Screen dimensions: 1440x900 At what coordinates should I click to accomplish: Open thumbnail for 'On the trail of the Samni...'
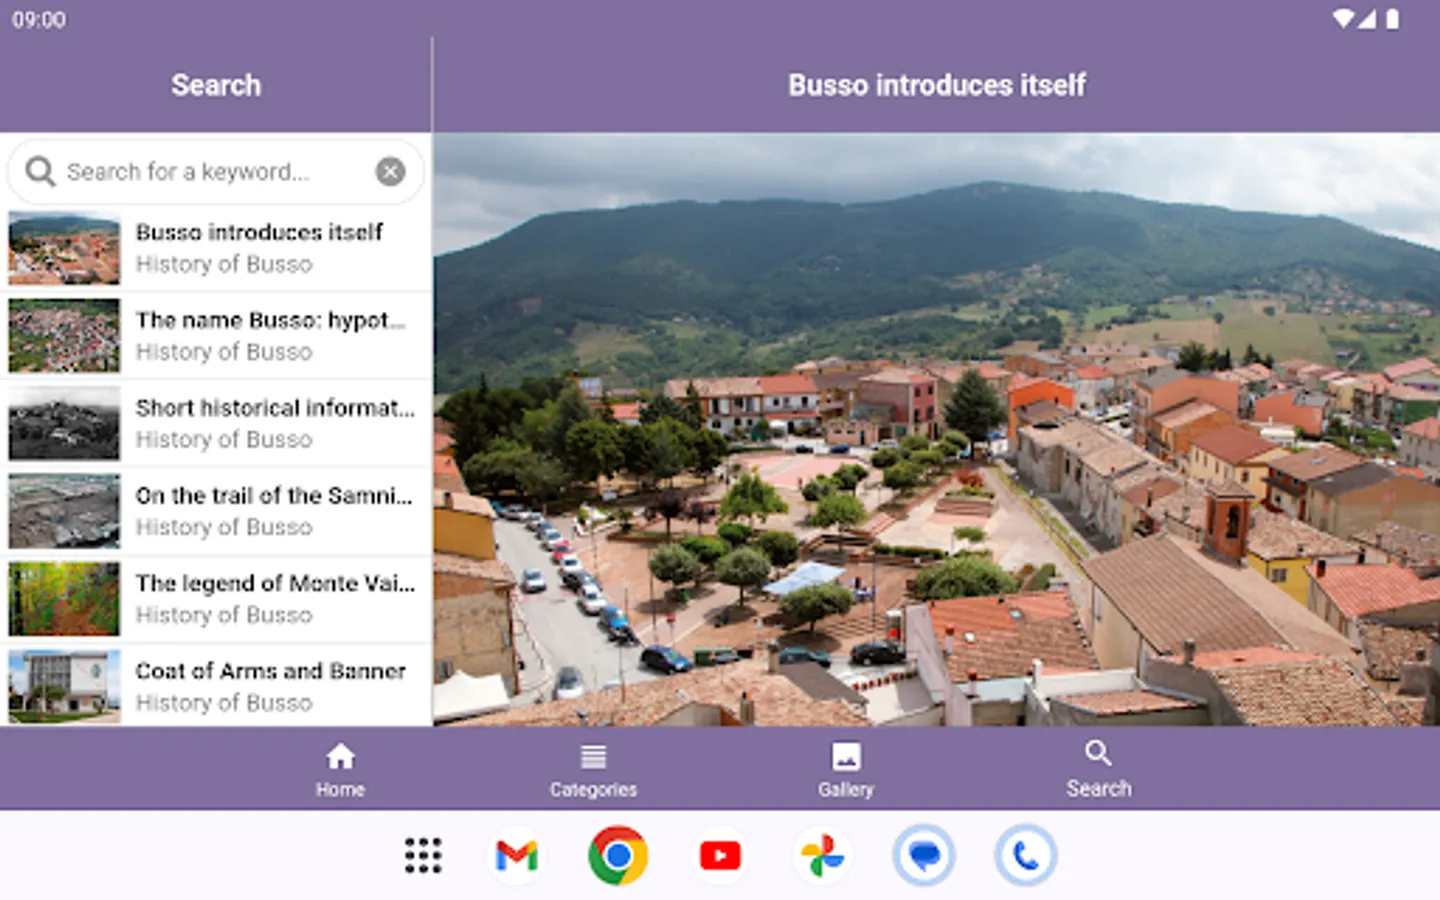pos(64,511)
